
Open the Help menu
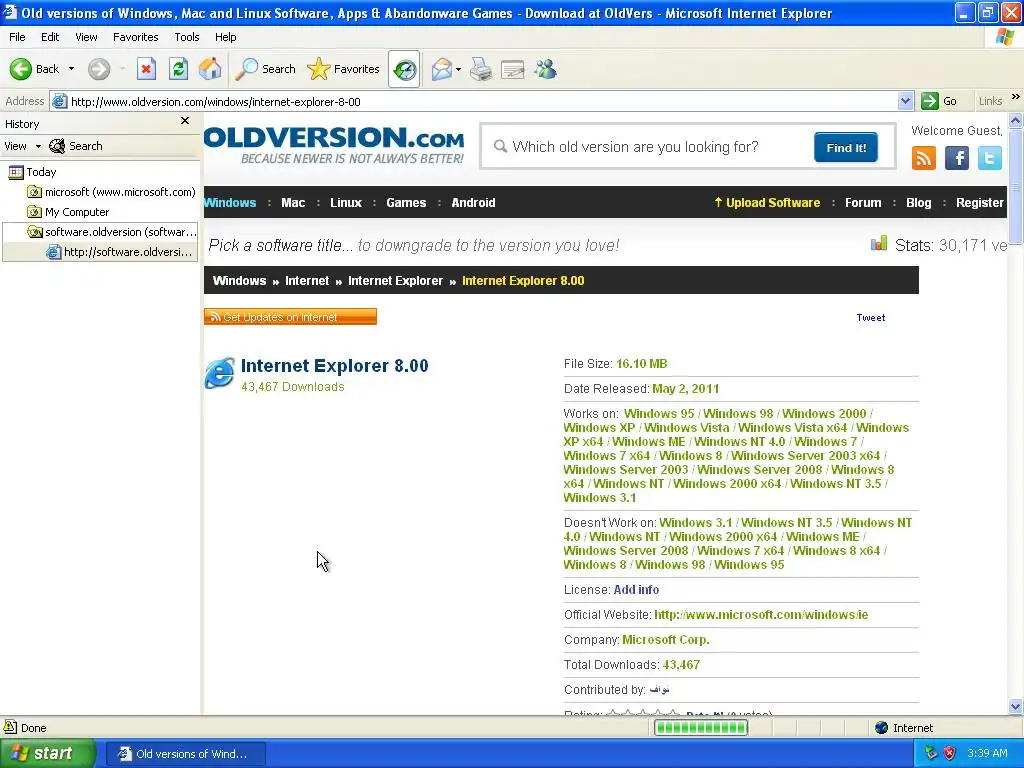225,37
